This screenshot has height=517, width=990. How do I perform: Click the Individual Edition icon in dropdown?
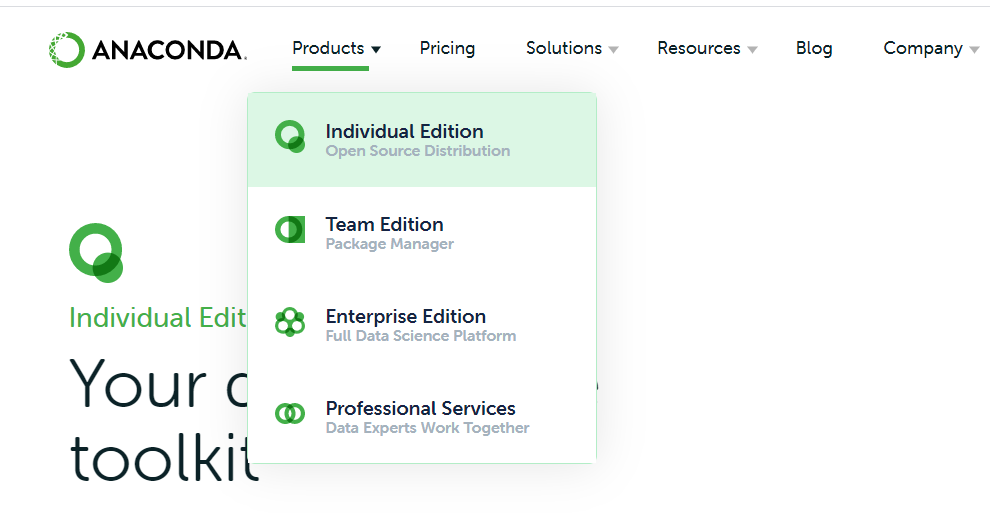[290, 136]
